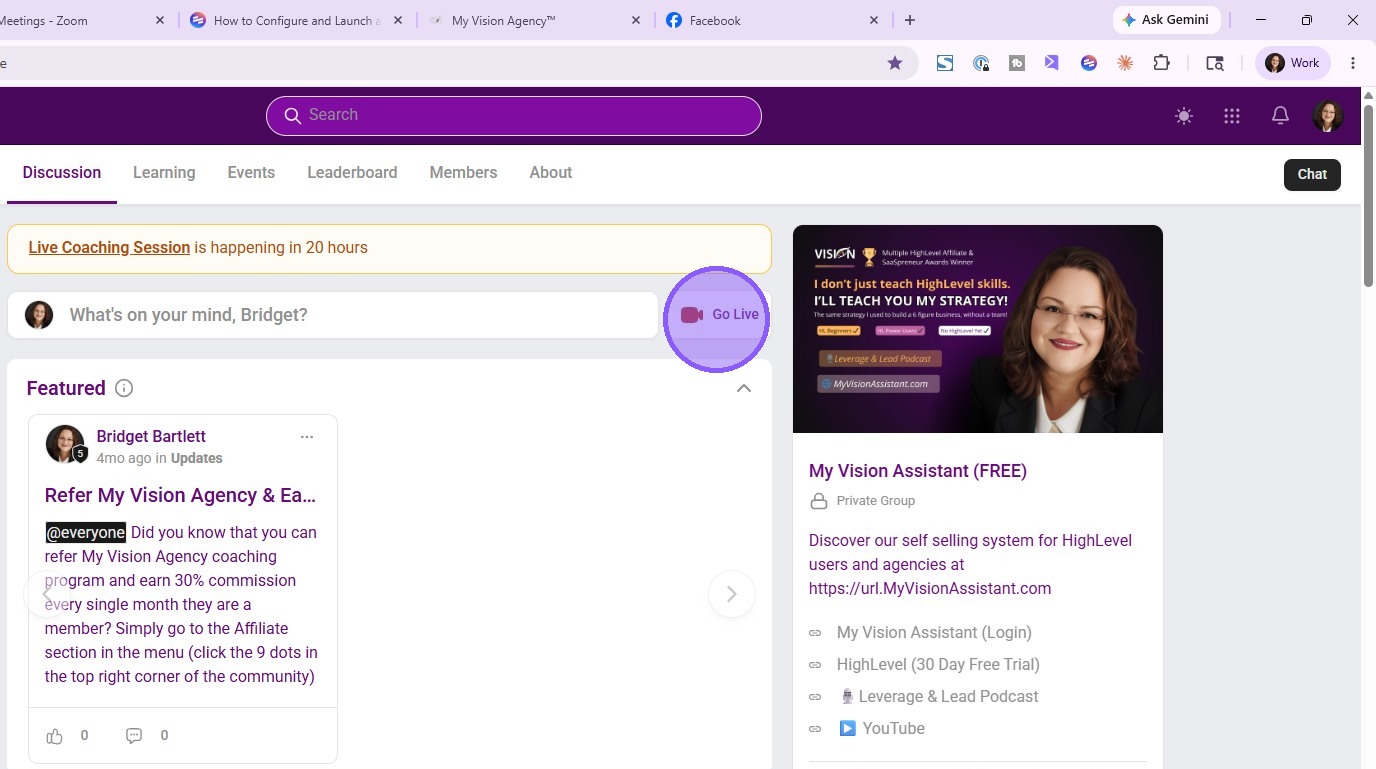This screenshot has width=1376, height=769.
Task: Open comments on the featured post
Action: [134, 736]
